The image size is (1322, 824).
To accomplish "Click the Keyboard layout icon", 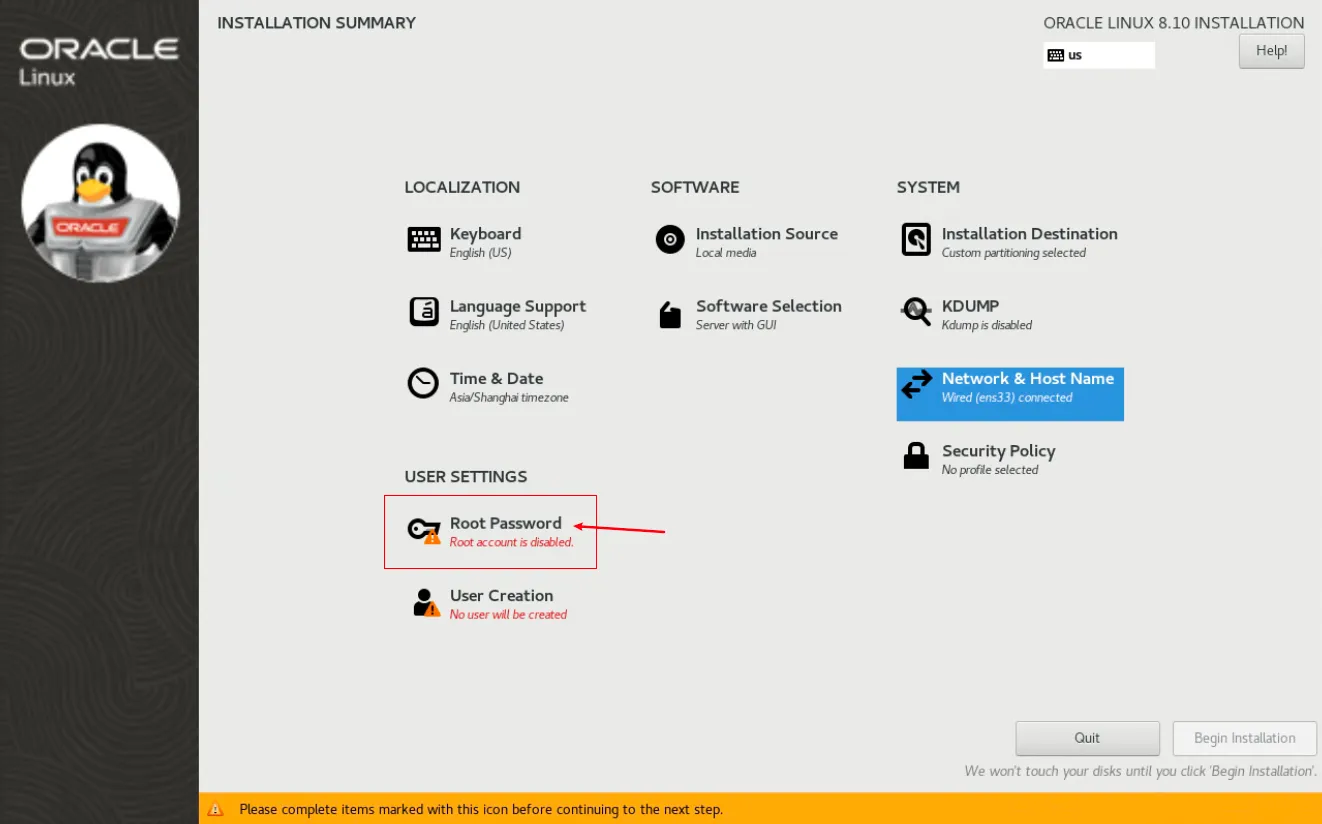I will [x=424, y=240].
